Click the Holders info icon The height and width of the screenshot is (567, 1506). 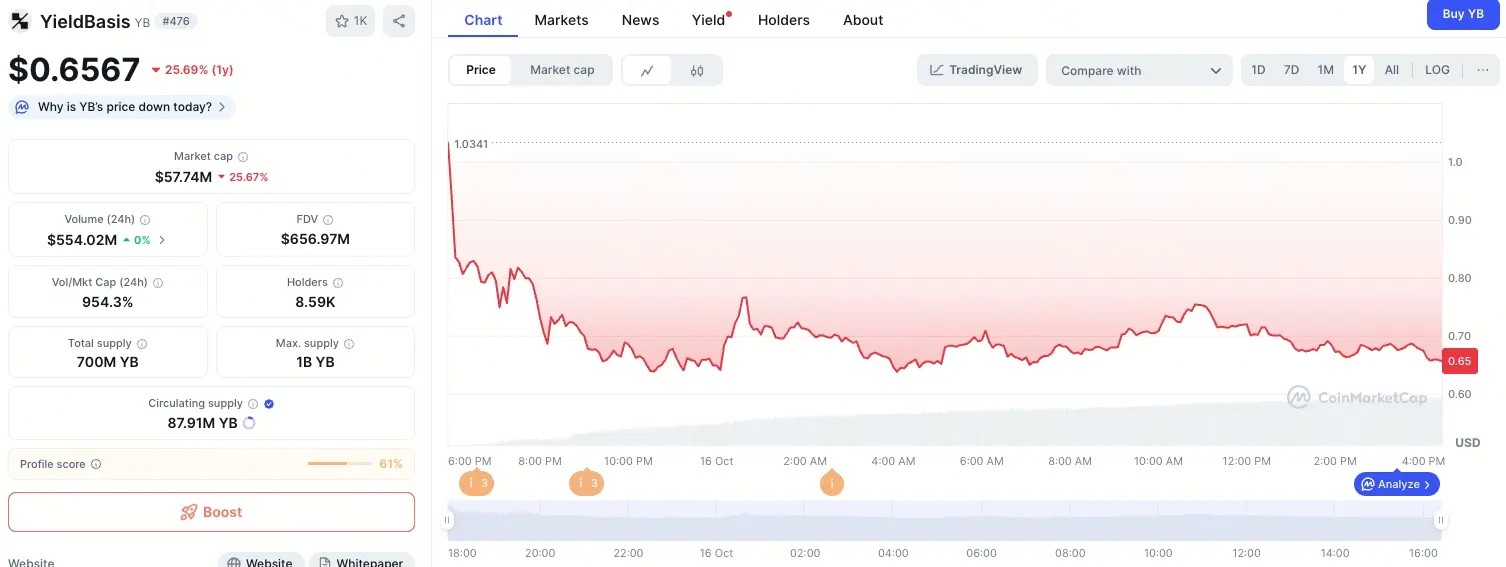[338, 283]
